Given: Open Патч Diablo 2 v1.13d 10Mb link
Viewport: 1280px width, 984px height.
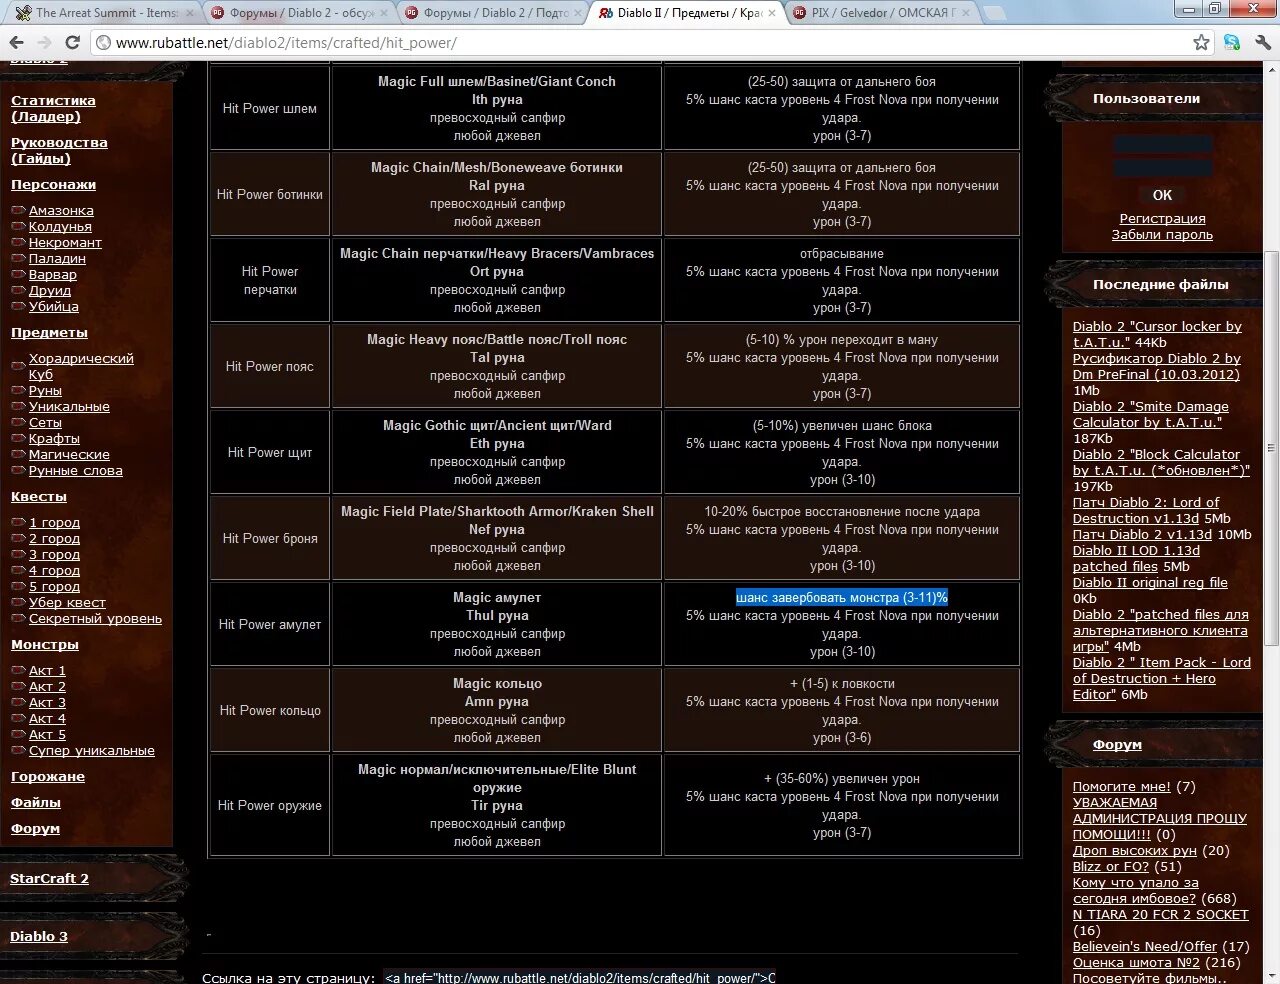Looking at the screenshot, I should click(x=1142, y=535).
